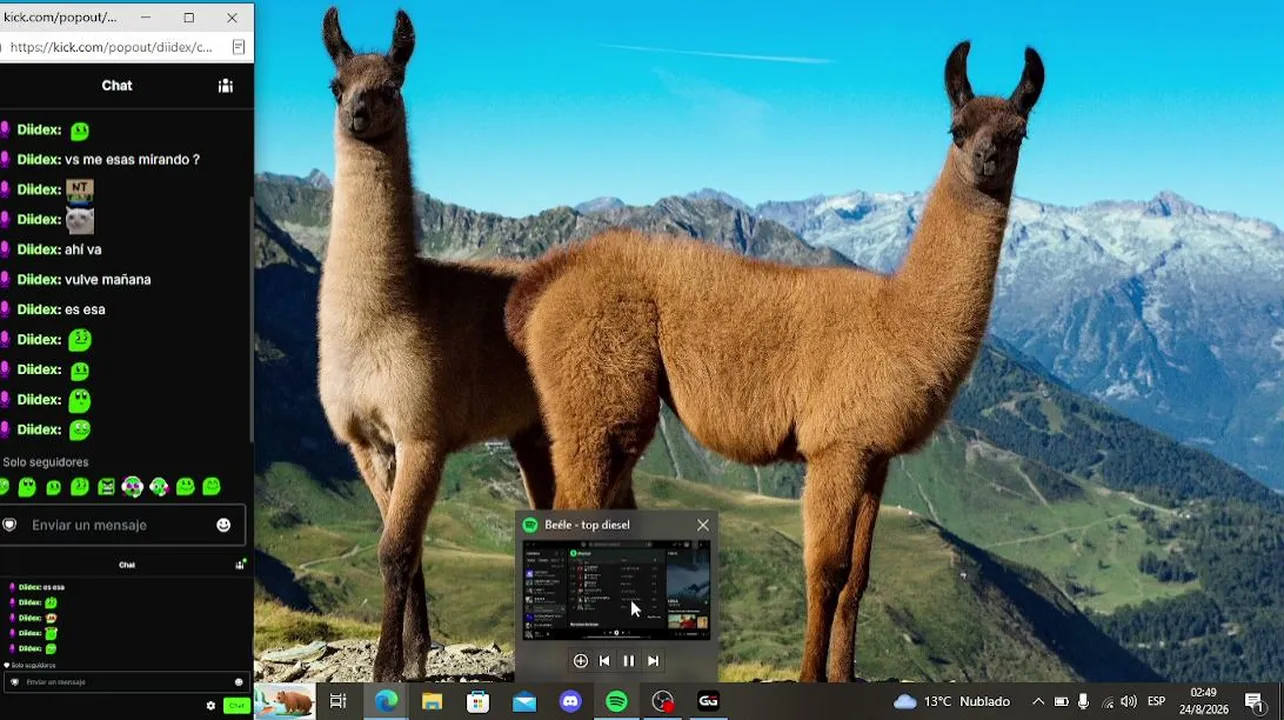The height and width of the screenshot is (720, 1284).
Task: Click the Diidex username on the 'vulve mañana' message
Action: point(39,279)
